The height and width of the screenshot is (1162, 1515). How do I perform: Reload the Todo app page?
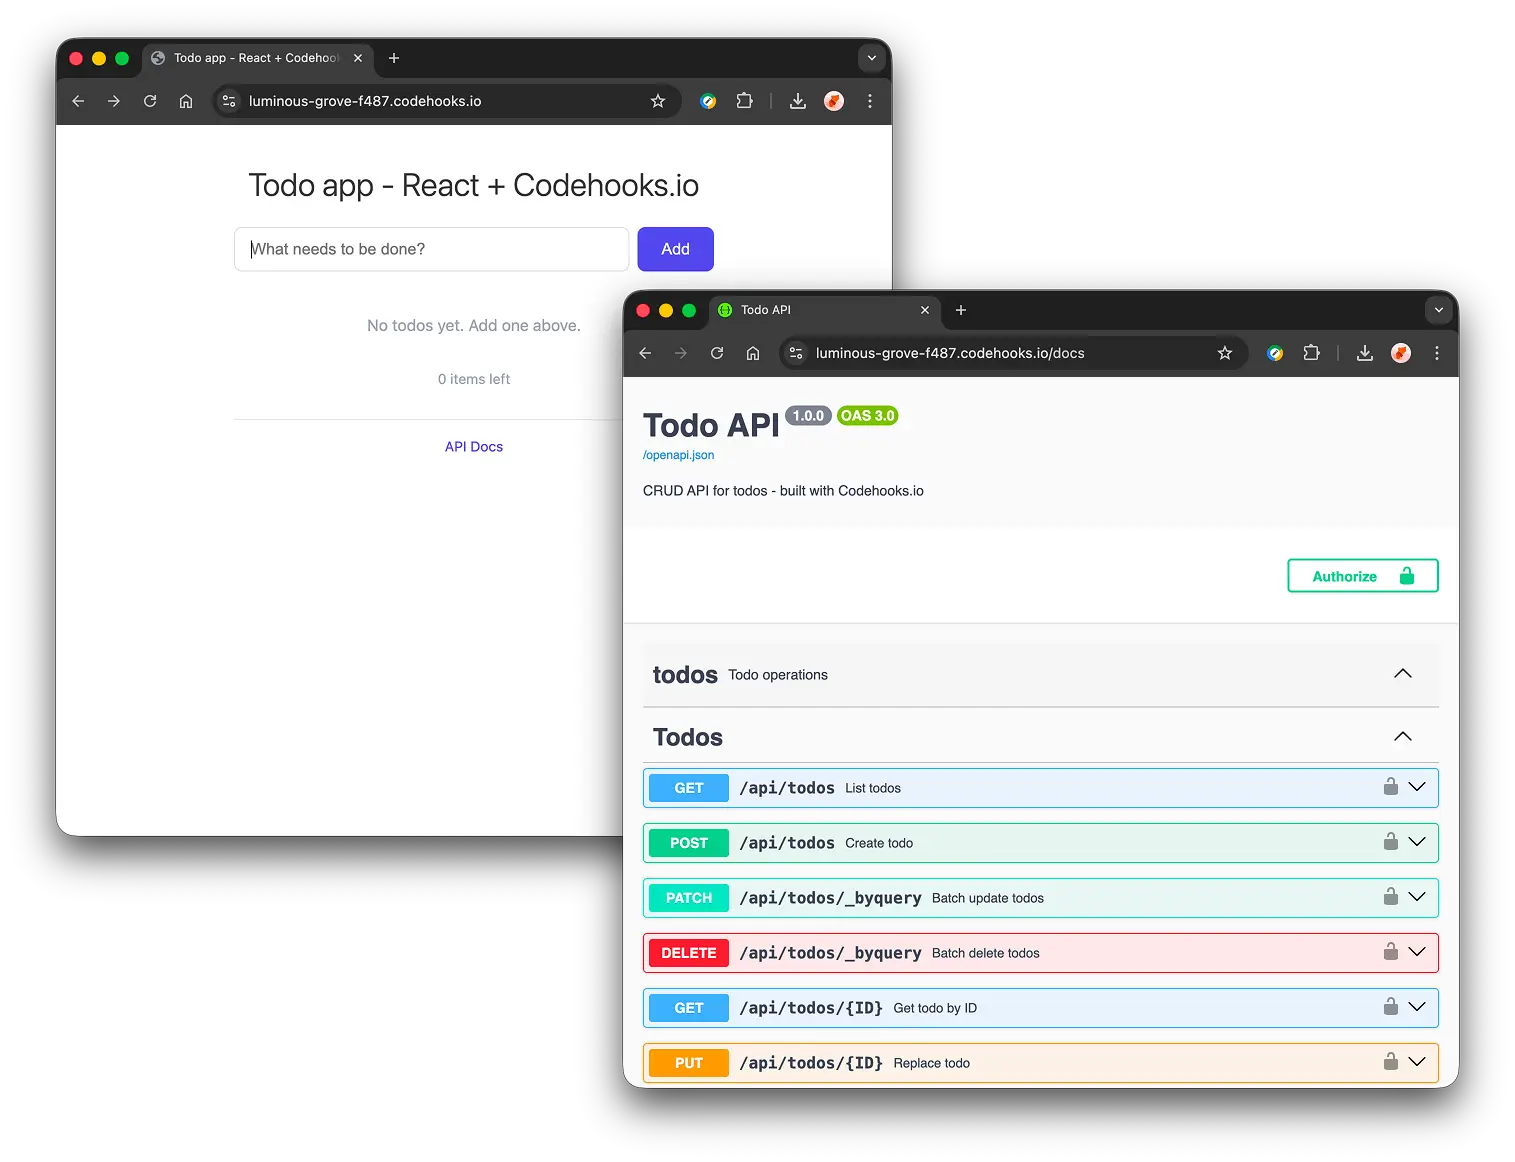click(150, 101)
